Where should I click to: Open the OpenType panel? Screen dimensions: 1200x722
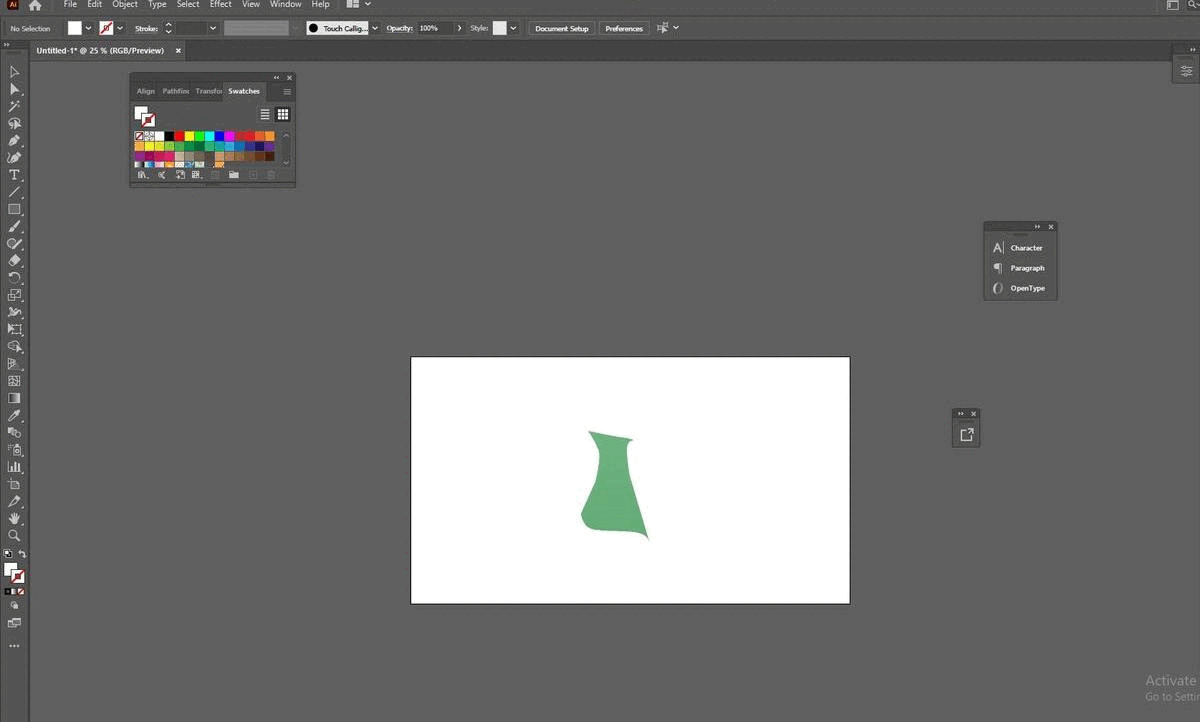click(x=1019, y=288)
